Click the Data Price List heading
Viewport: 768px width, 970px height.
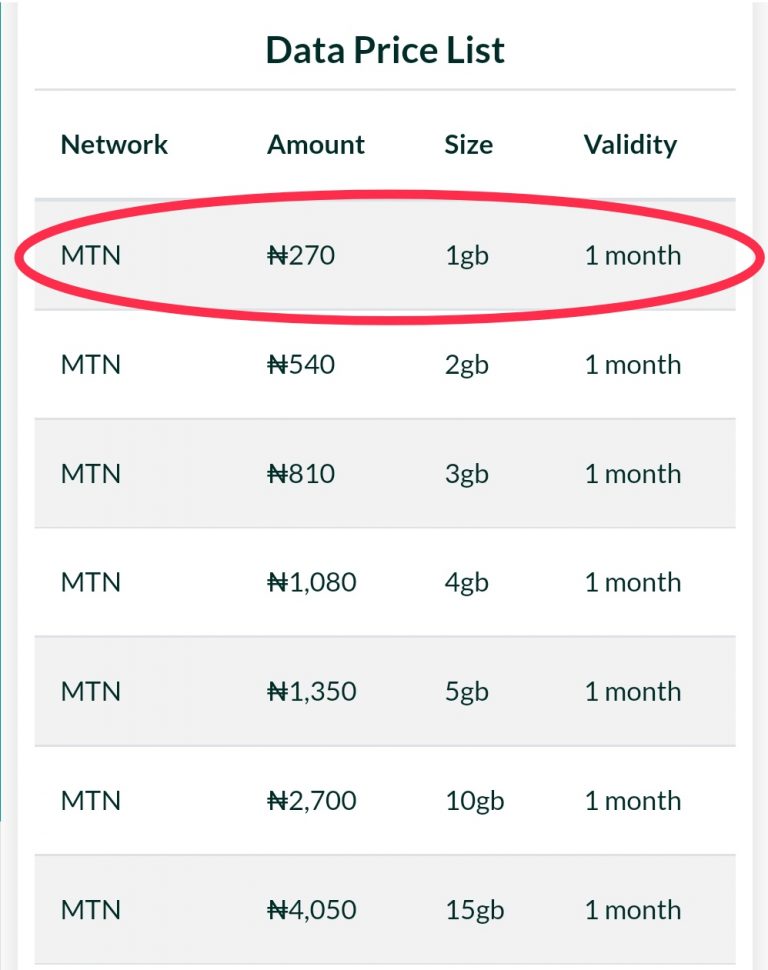[385, 50]
